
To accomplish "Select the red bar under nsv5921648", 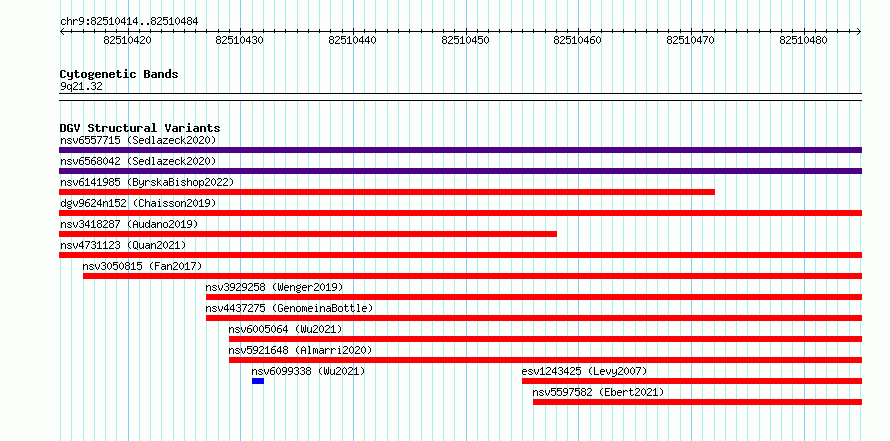I will click(x=545, y=360).
